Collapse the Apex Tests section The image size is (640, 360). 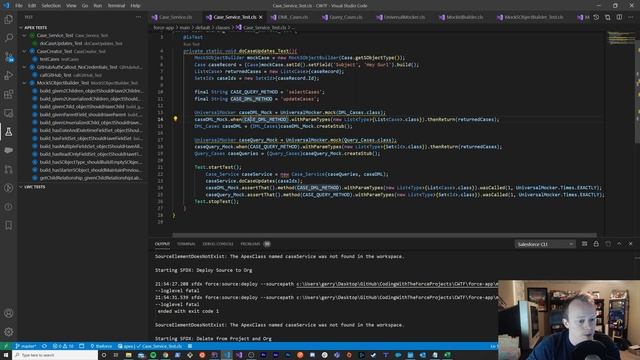[x=21, y=27]
